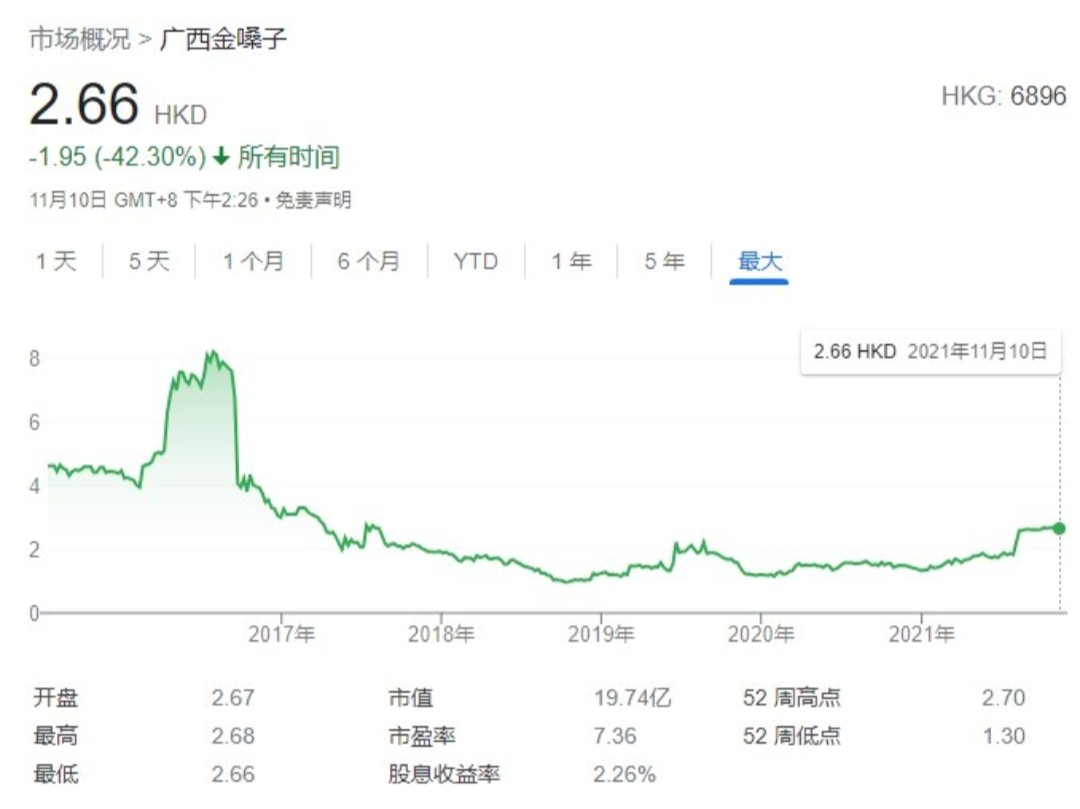Click the 2.66 HKD tooltip box
The image size is (1080, 809).
coord(930,352)
